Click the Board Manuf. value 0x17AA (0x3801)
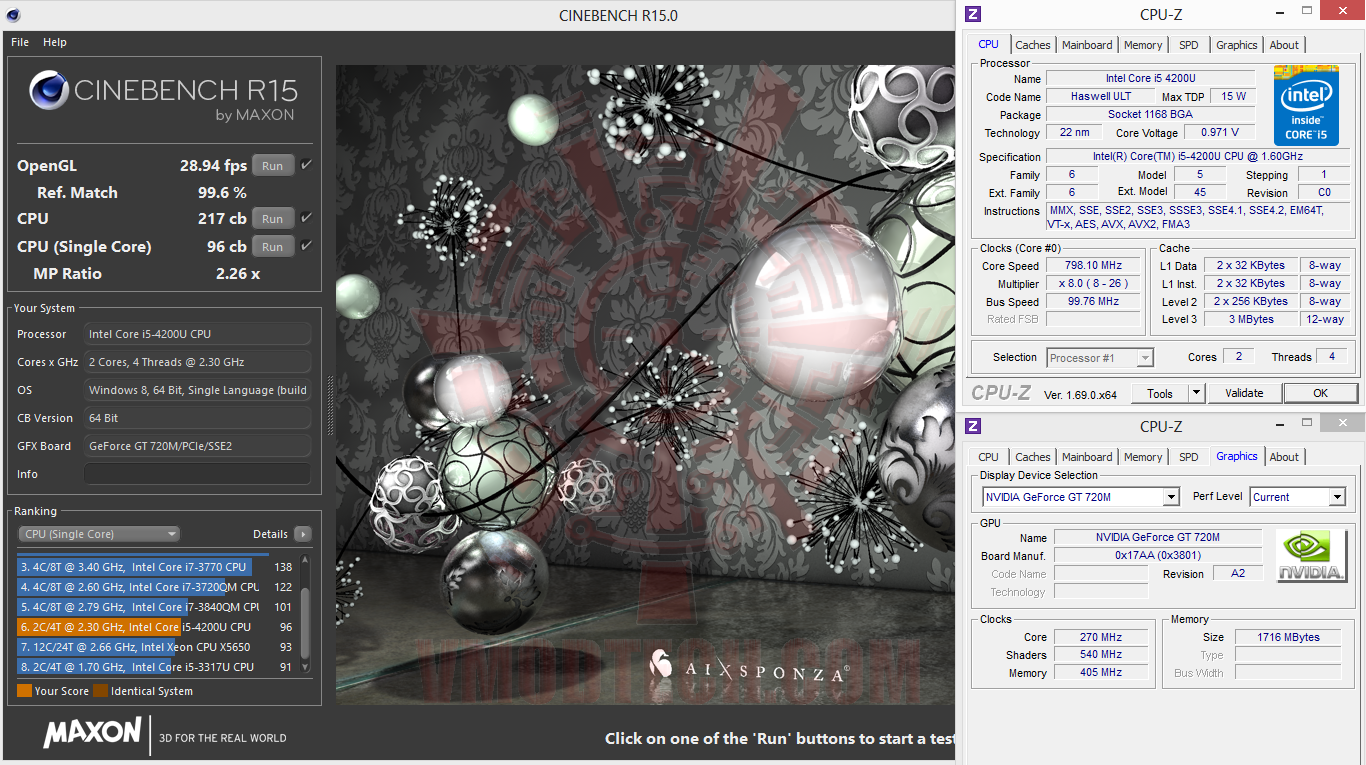1366x765 pixels. pos(1158,556)
